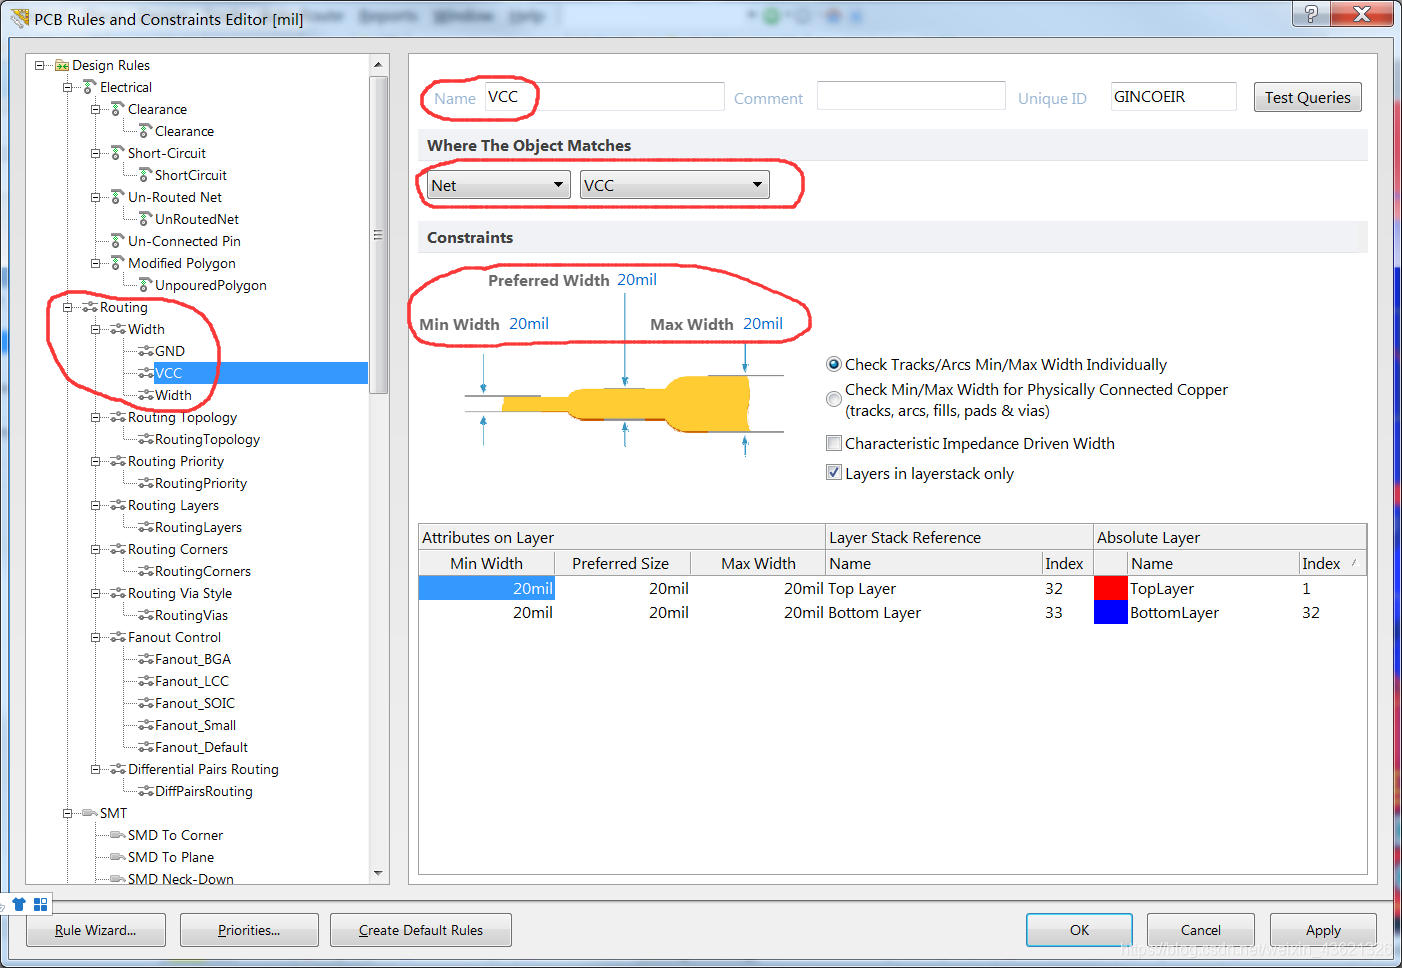Screen dimensions: 1402x968
Task: Click the Fanout_BGA rule icon
Action: coord(146,660)
